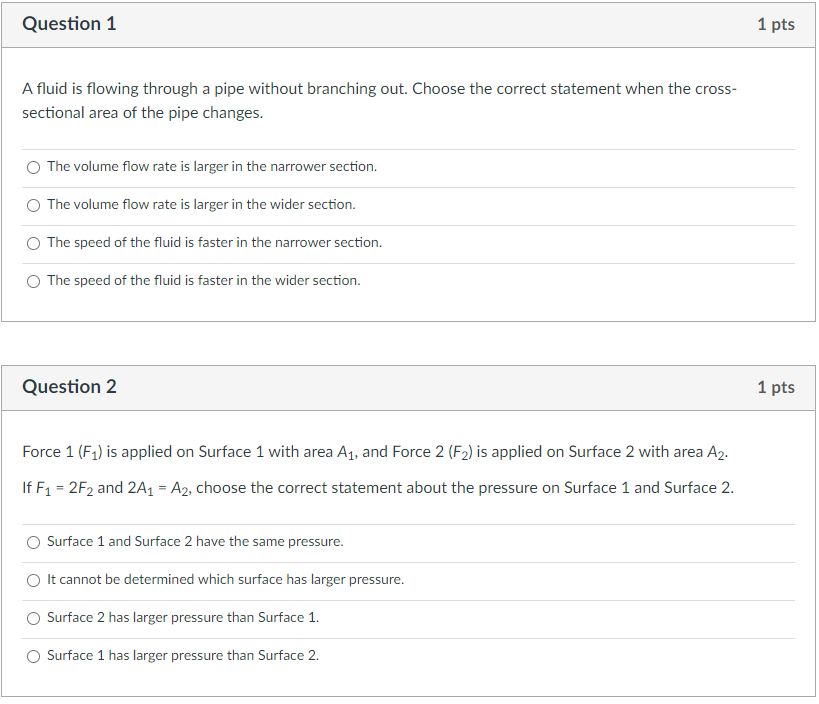Click the Question 2 heading
The width and height of the screenshot is (819, 704).
(69, 387)
